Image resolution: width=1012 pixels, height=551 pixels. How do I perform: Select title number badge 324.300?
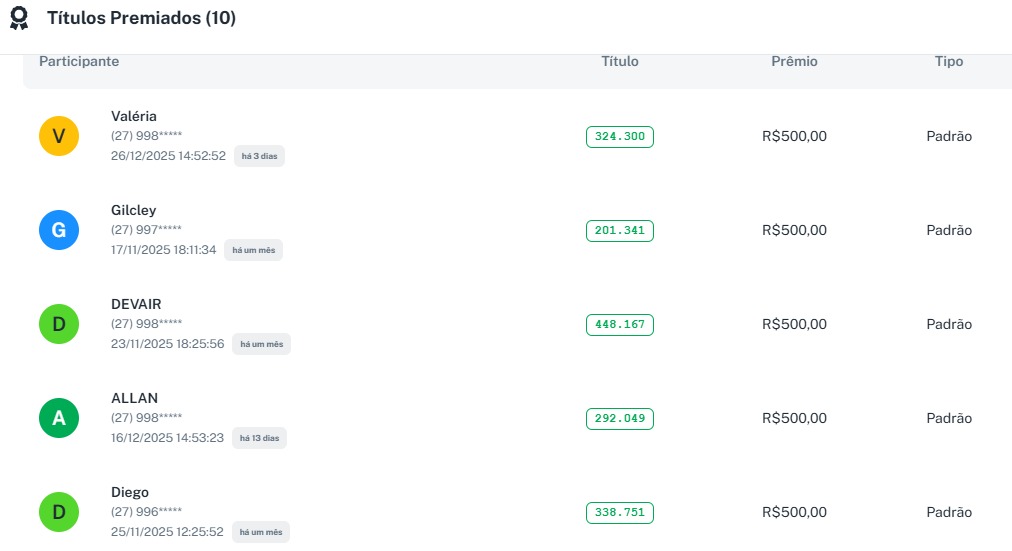[619, 137]
